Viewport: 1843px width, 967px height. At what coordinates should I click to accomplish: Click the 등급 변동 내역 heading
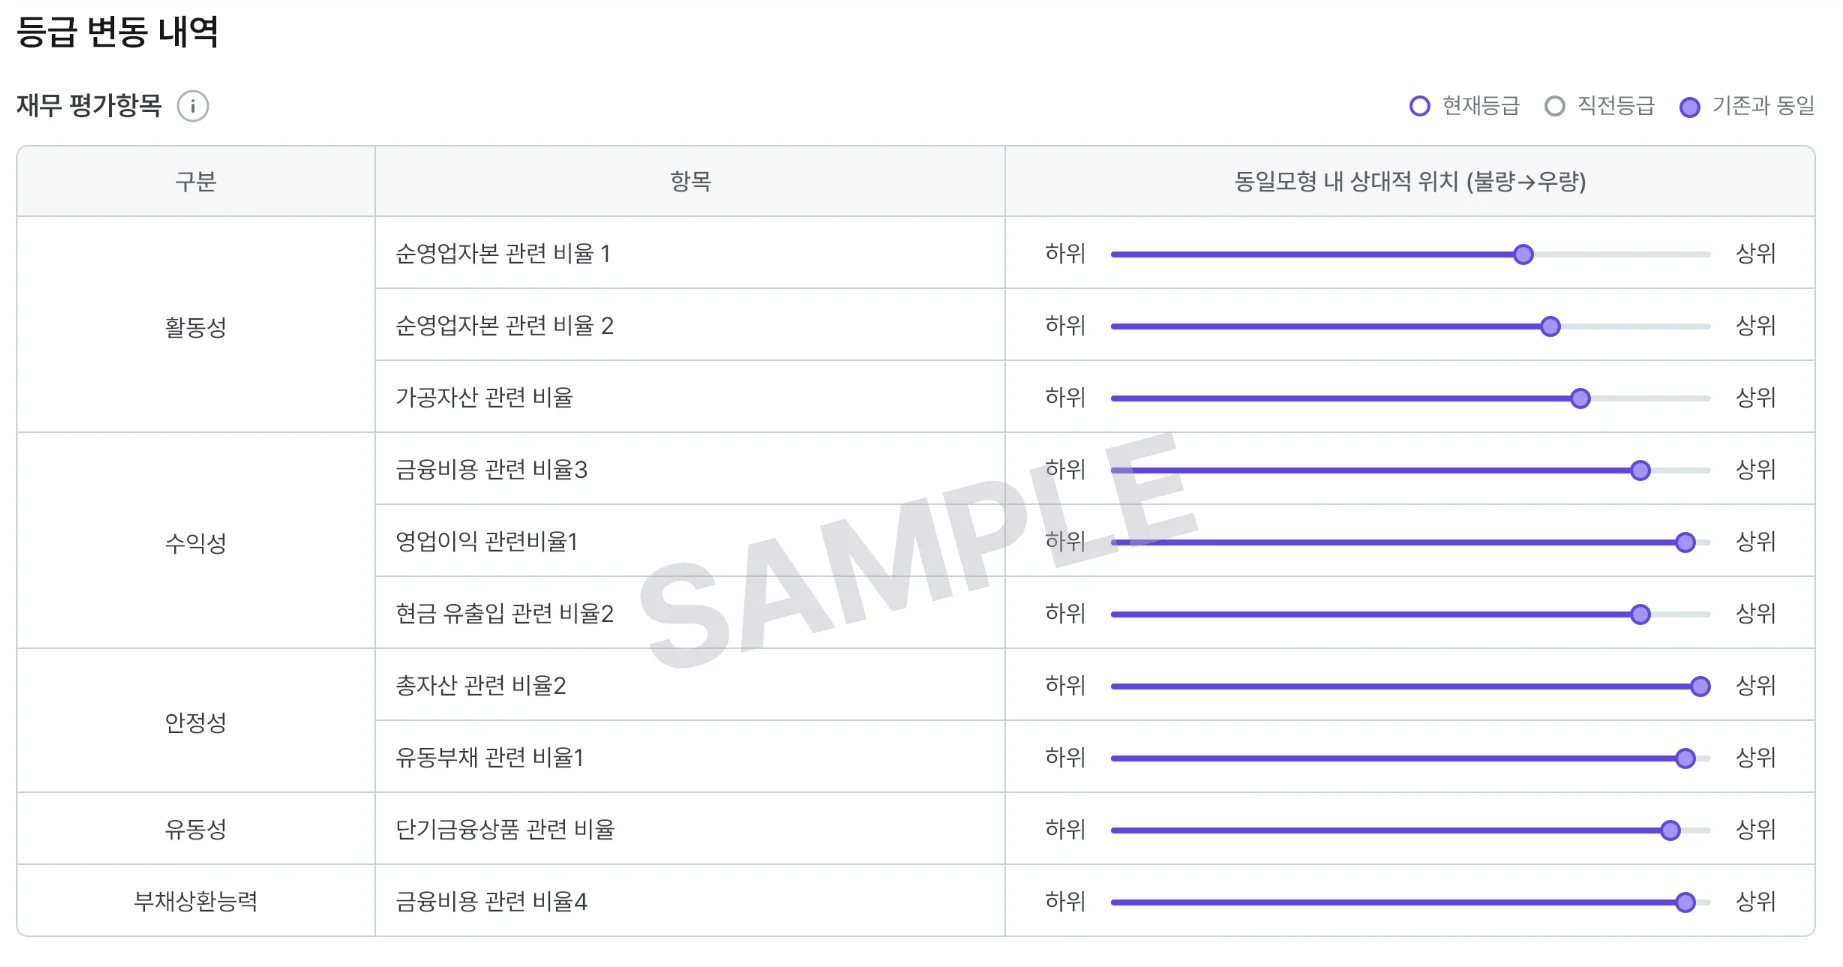tap(118, 32)
